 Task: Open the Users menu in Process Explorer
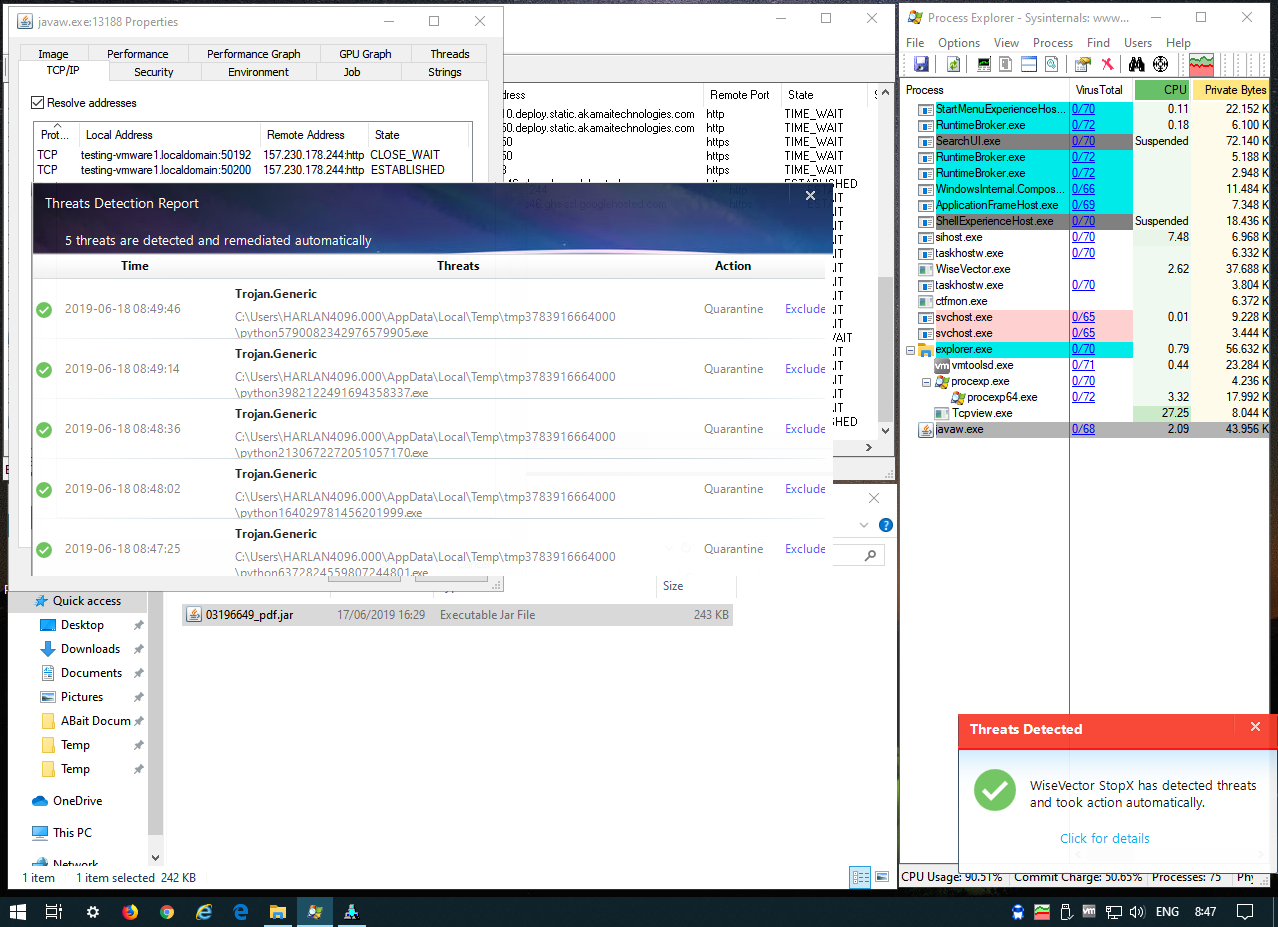pyautogui.click(x=1138, y=43)
